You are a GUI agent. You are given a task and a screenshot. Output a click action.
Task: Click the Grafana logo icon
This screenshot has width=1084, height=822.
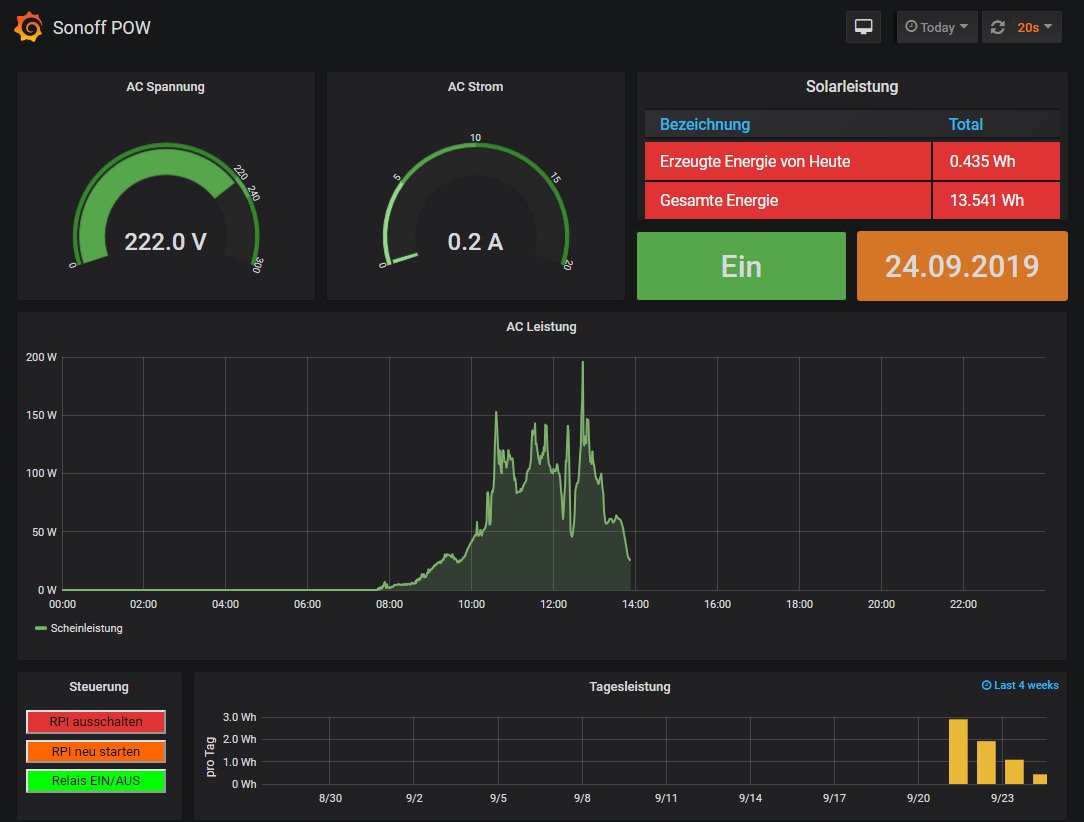pyautogui.click(x=28, y=27)
